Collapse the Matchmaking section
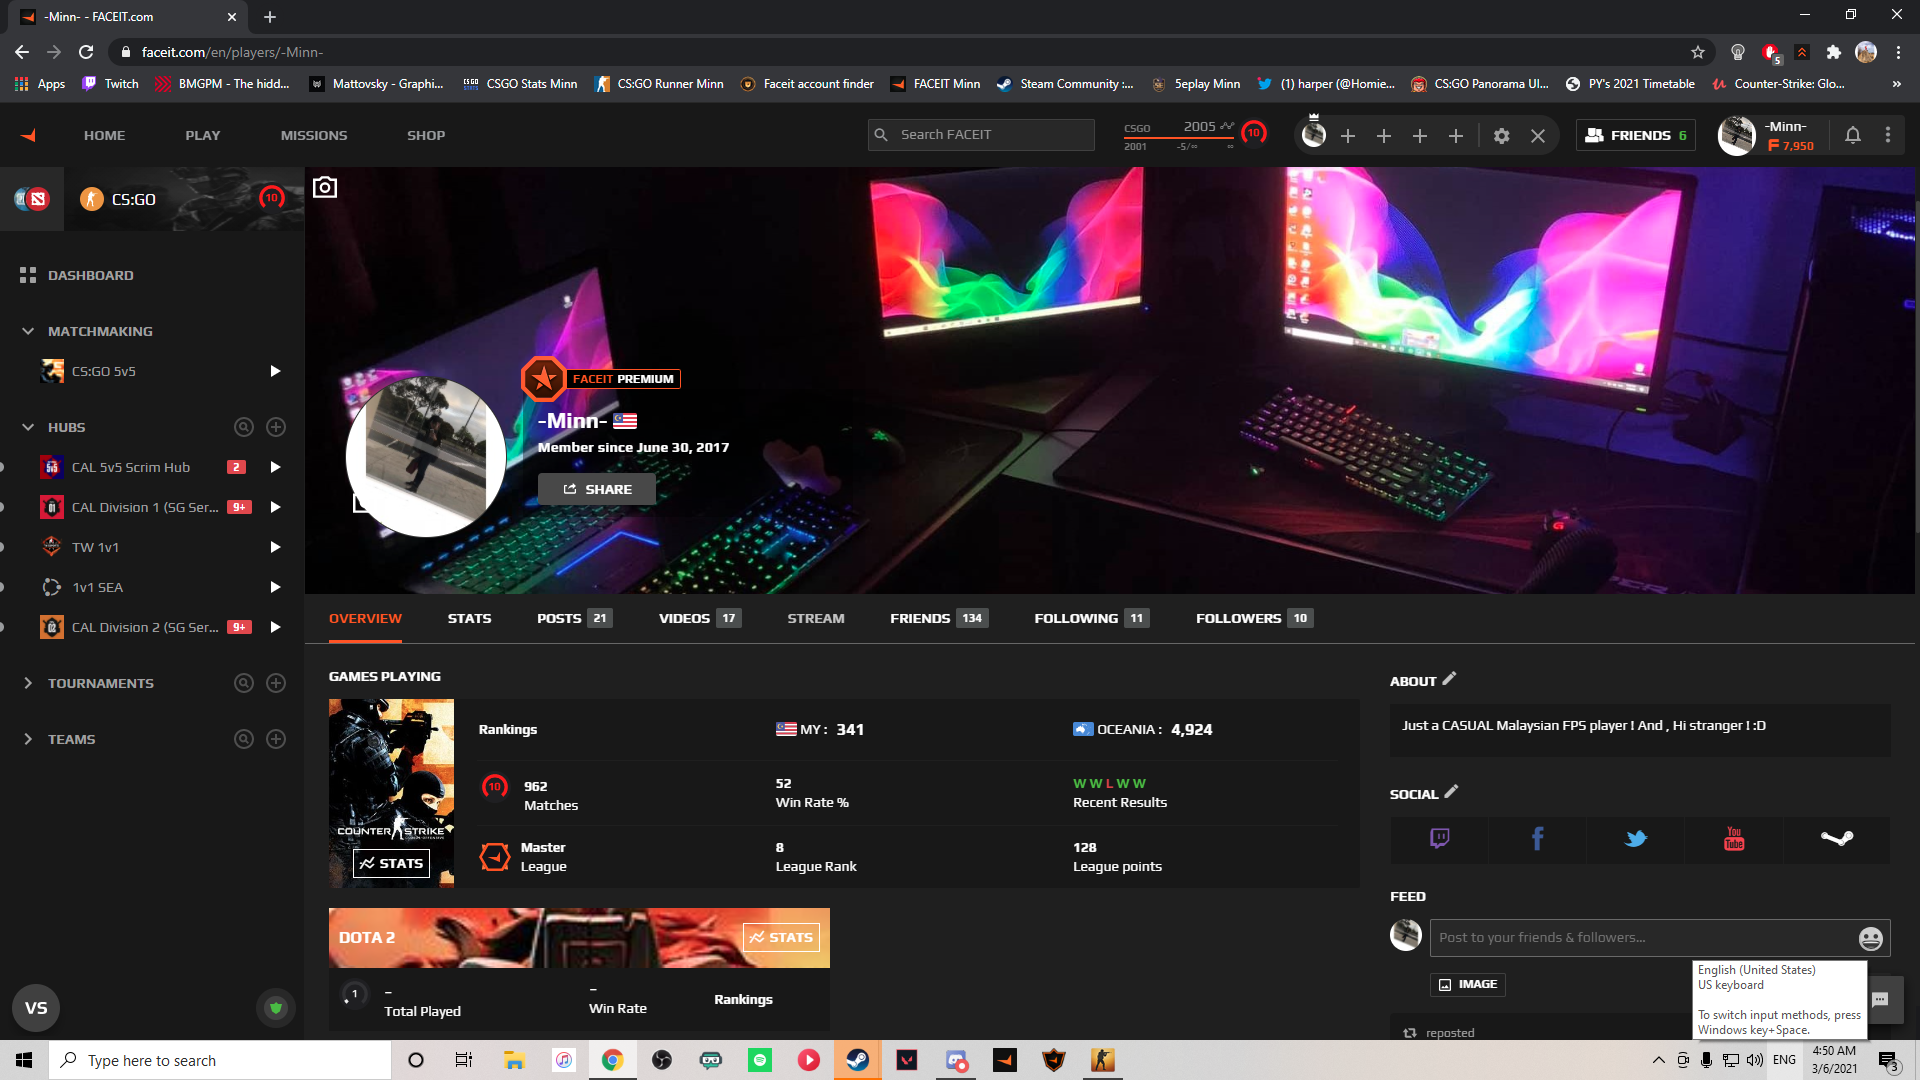The width and height of the screenshot is (1920, 1080). click(x=28, y=331)
